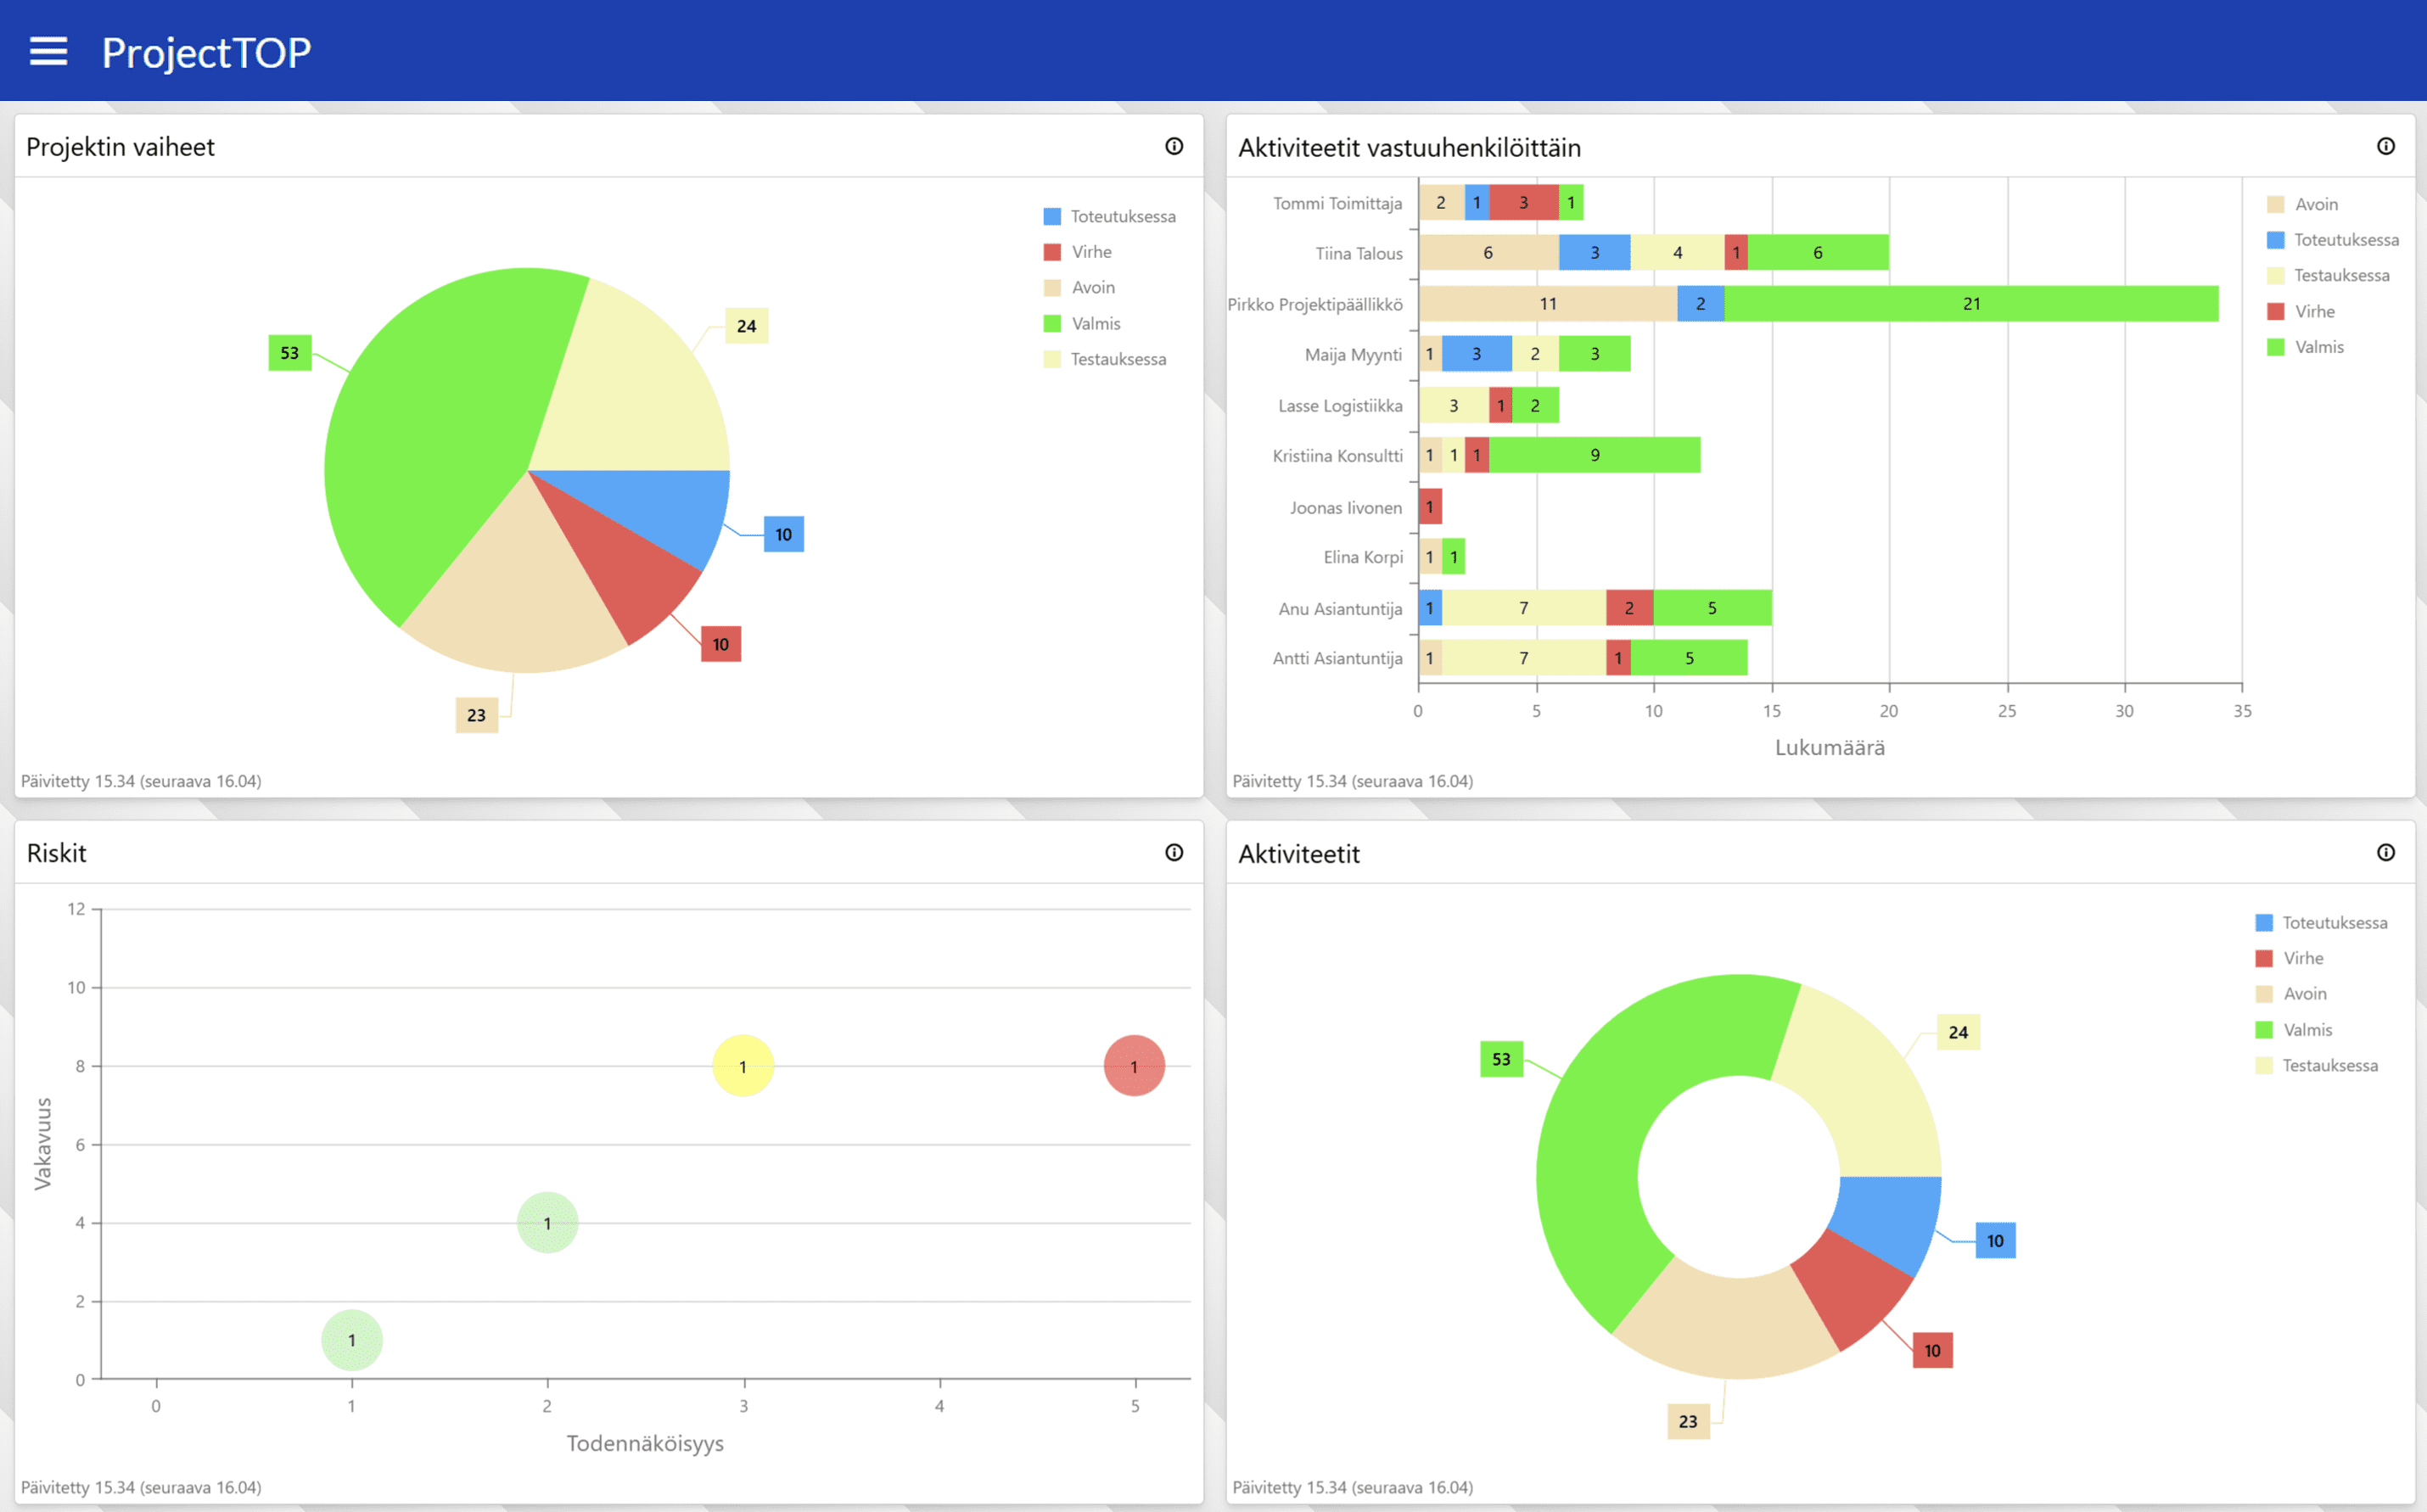Viewport: 2427px width, 1512px height.
Task: Click the red risk bubble at probability 5
Action: pos(1133,1066)
